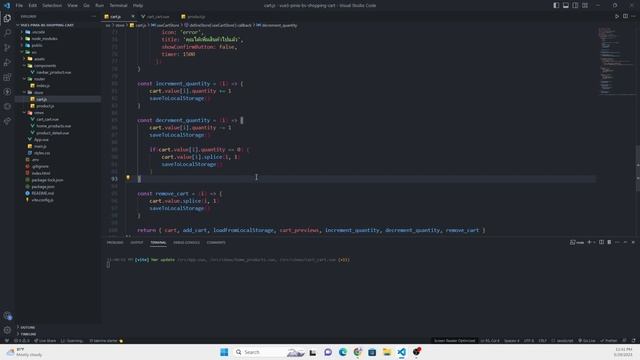
Task: Split the editor to the right
Action: point(625,16)
